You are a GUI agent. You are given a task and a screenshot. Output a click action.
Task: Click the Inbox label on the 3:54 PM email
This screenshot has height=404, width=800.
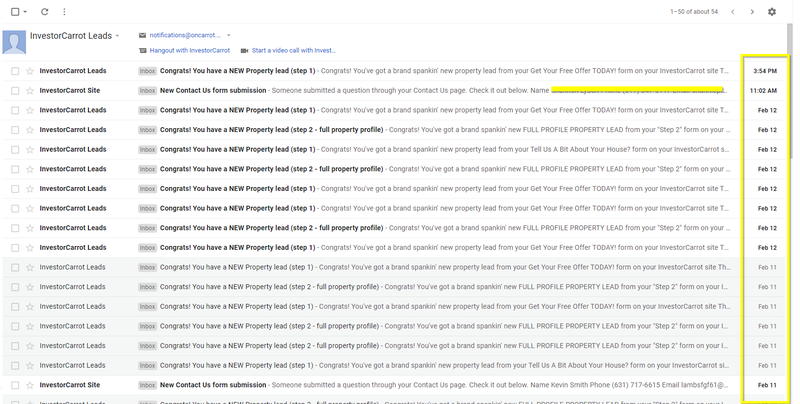coord(147,71)
